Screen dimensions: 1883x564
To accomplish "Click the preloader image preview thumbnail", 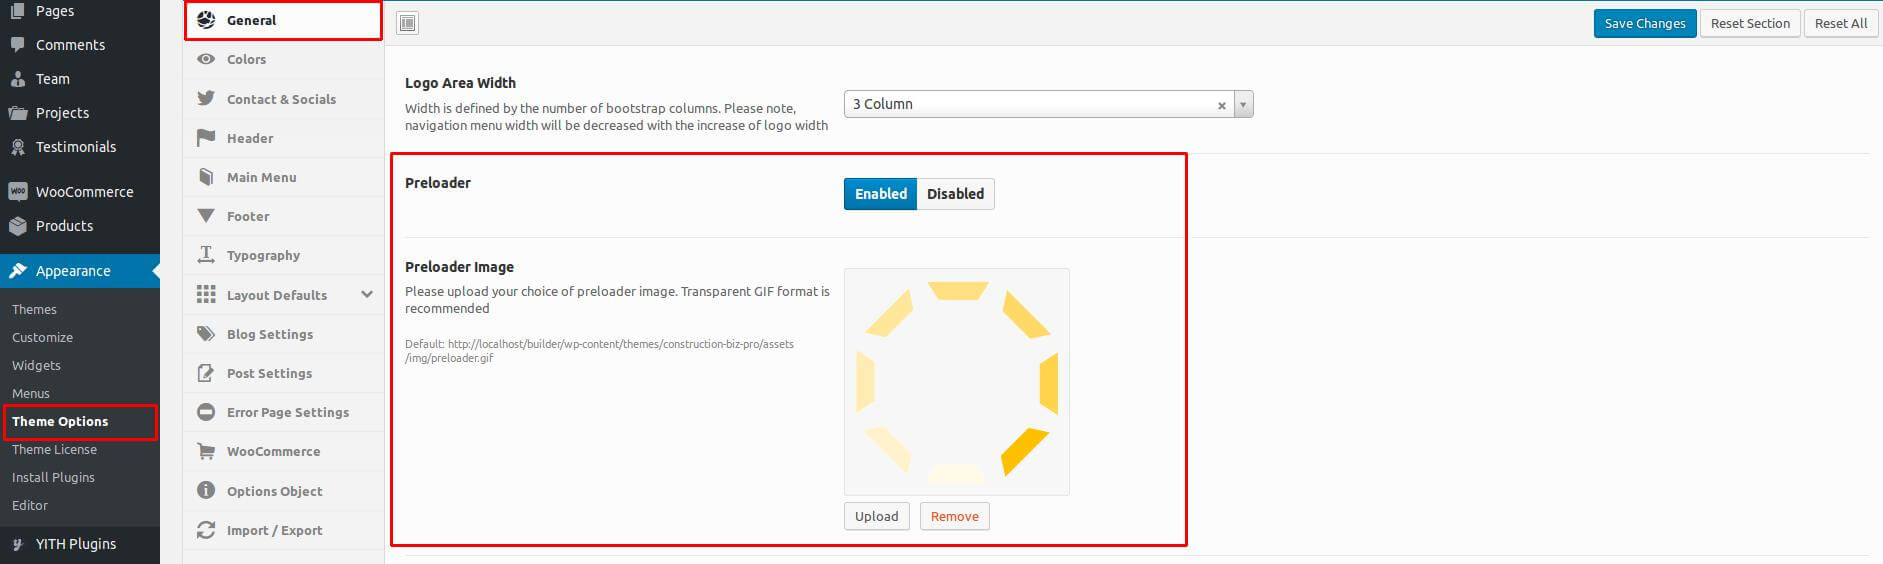I will point(957,381).
